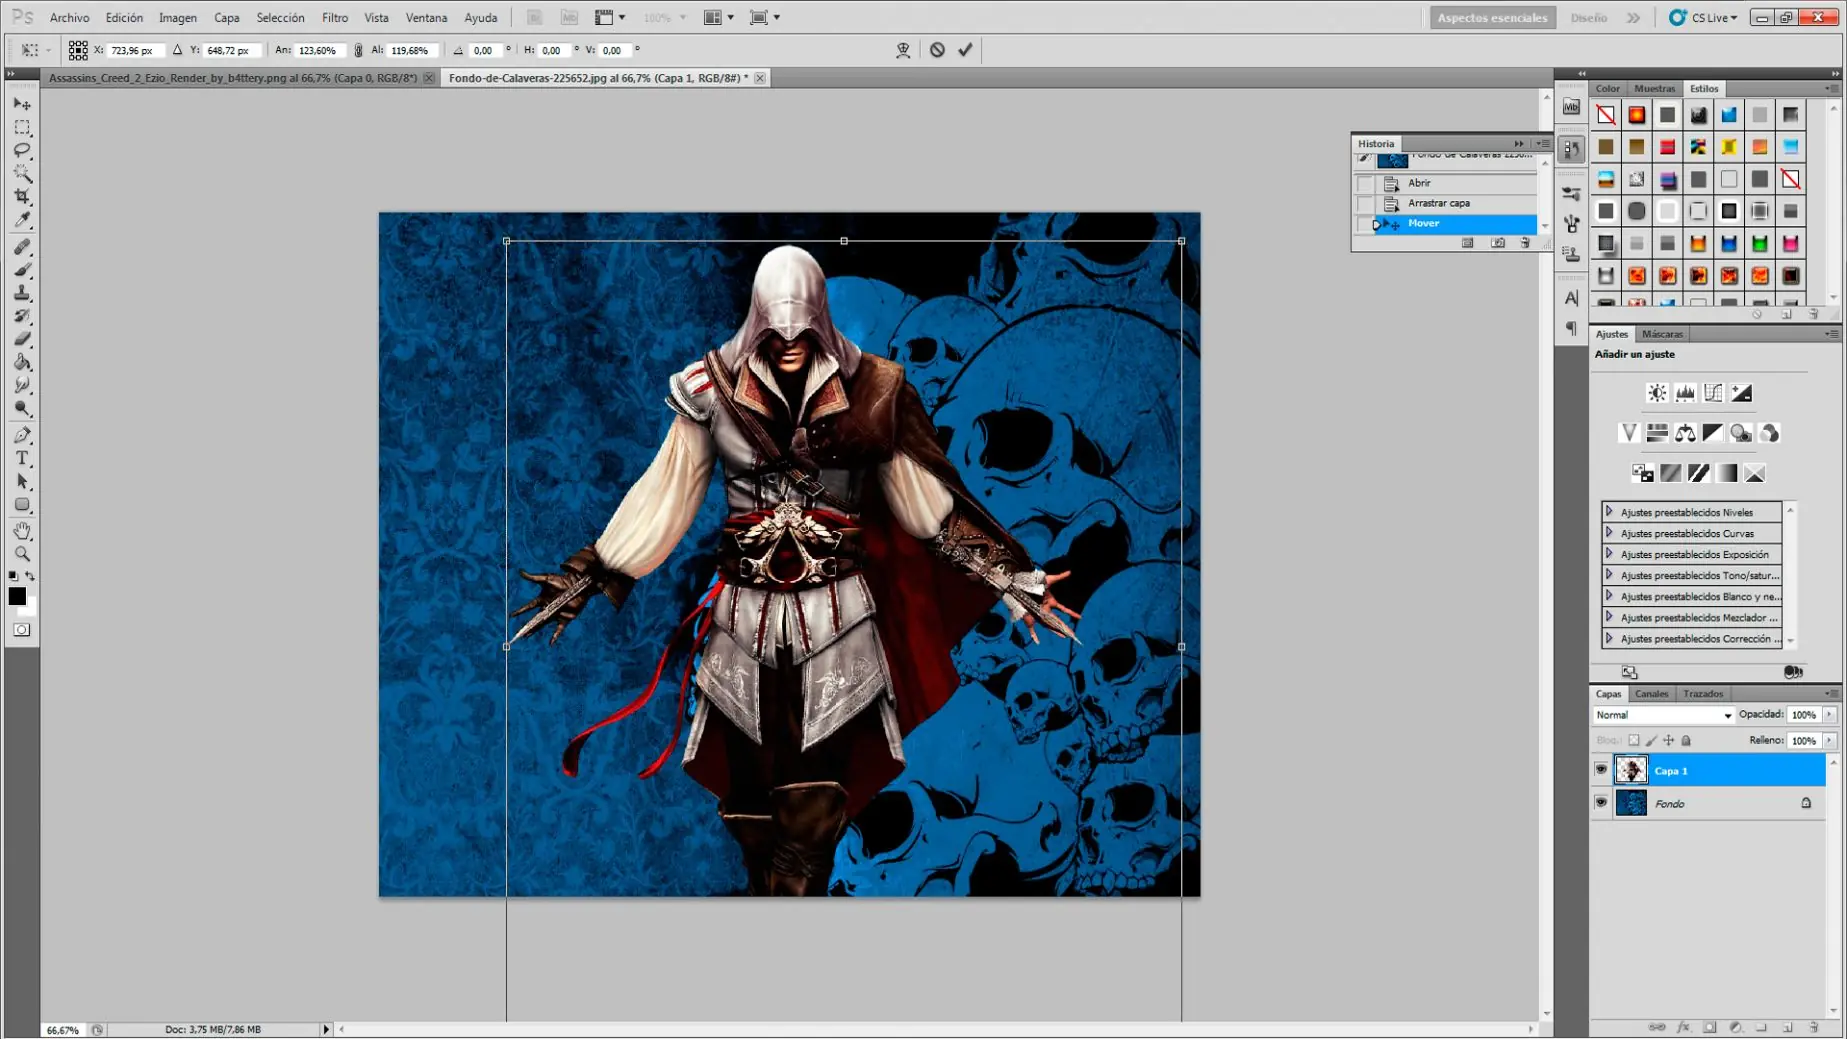Toggle history brush source for Abrir
Image resolution: width=1847 pixels, height=1039 pixels.
pos(1365,183)
